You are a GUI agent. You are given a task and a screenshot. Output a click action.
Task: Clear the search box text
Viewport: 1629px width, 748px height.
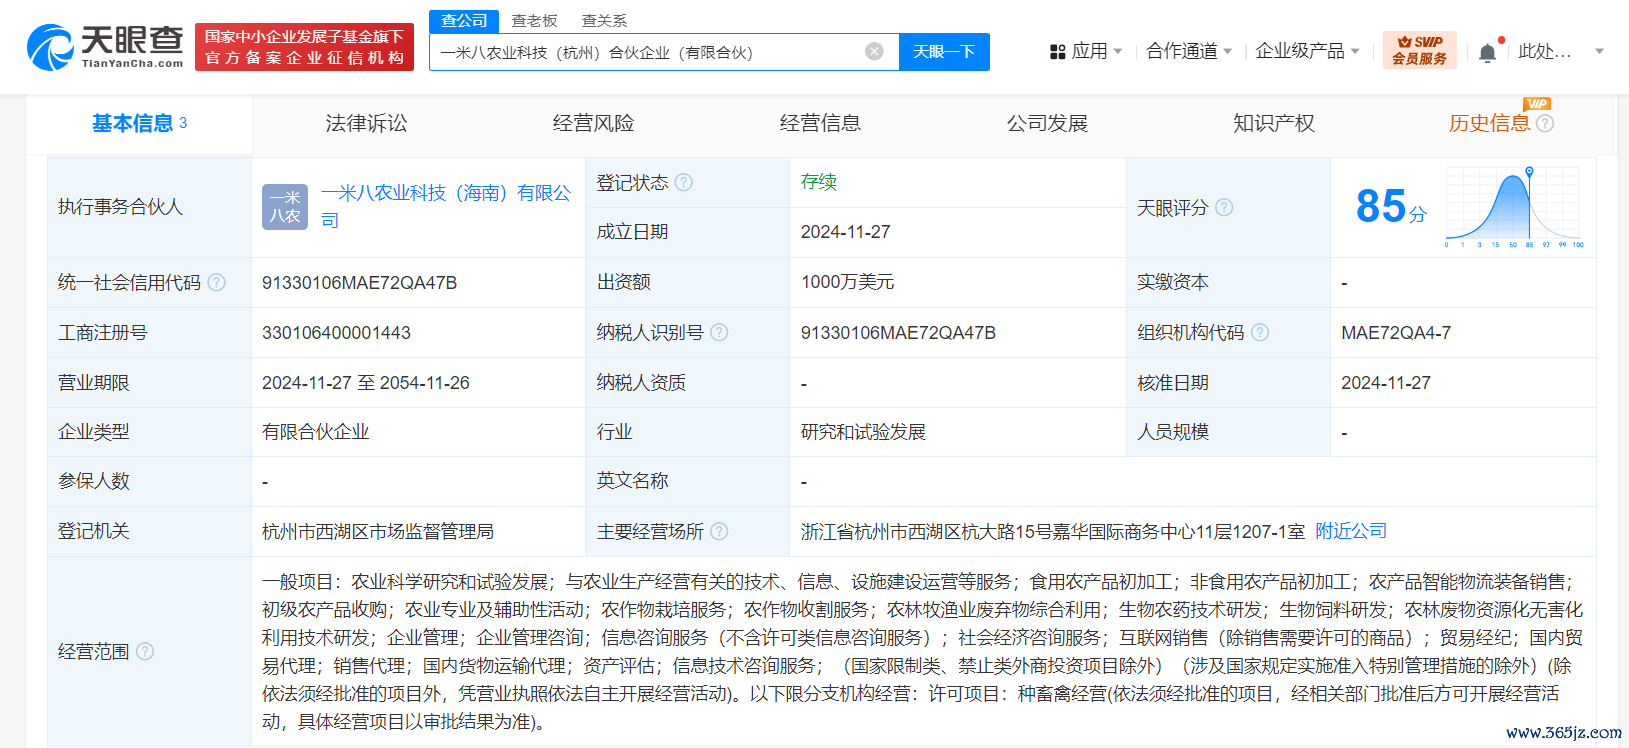pos(874,51)
